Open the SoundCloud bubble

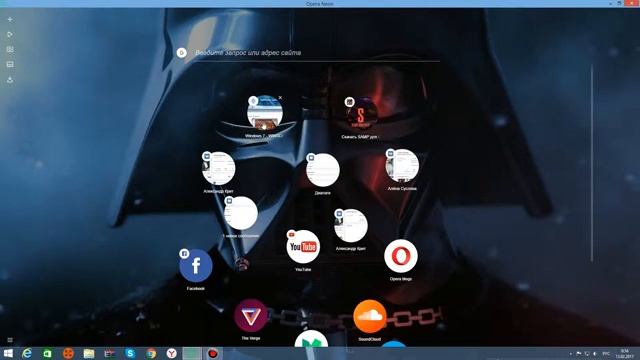tap(370, 316)
